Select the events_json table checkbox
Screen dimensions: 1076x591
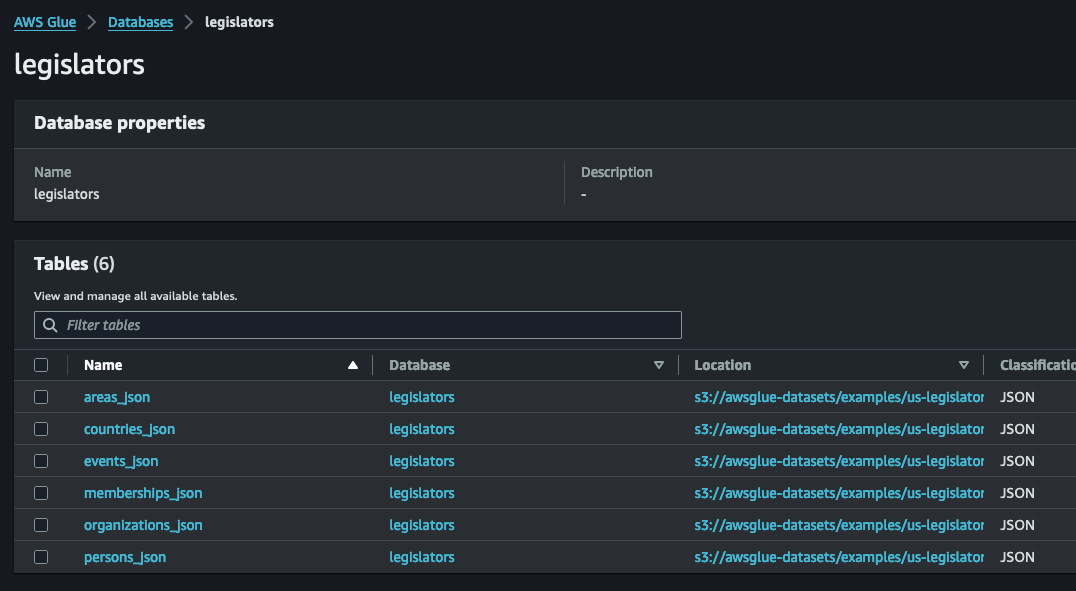[x=41, y=461]
